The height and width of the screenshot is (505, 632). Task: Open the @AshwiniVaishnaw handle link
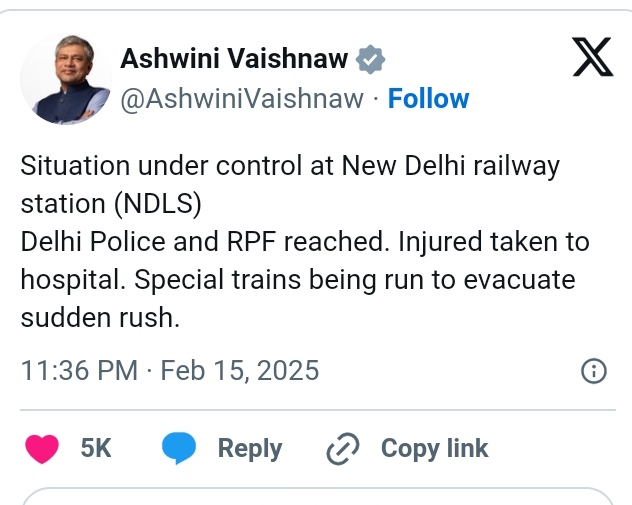pyautogui.click(x=242, y=99)
